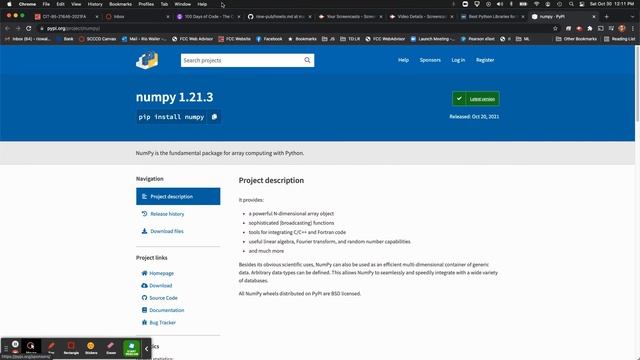Open the Bookmarks menu in menu bar
This screenshot has width=640, height=360.
(120, 4)
